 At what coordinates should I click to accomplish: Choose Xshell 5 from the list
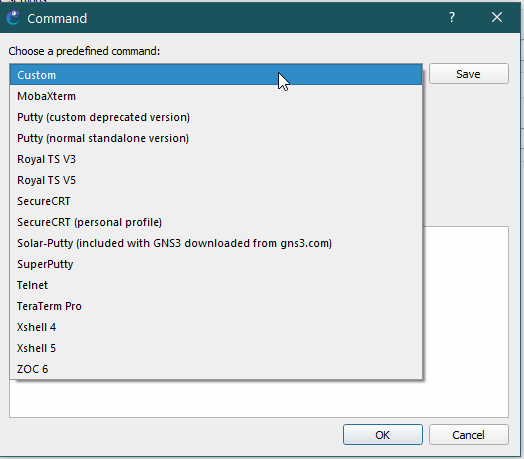[x=216, y=348]
